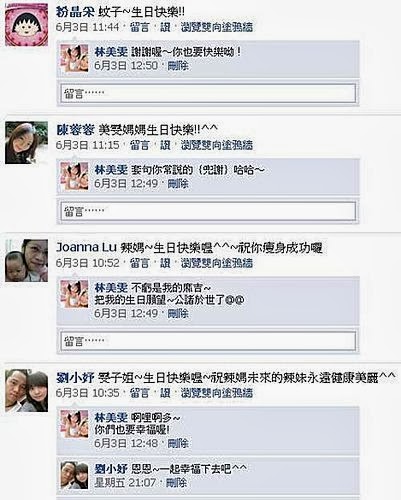Delete 劉小妤's 星期五 21:07 comment

176,482
